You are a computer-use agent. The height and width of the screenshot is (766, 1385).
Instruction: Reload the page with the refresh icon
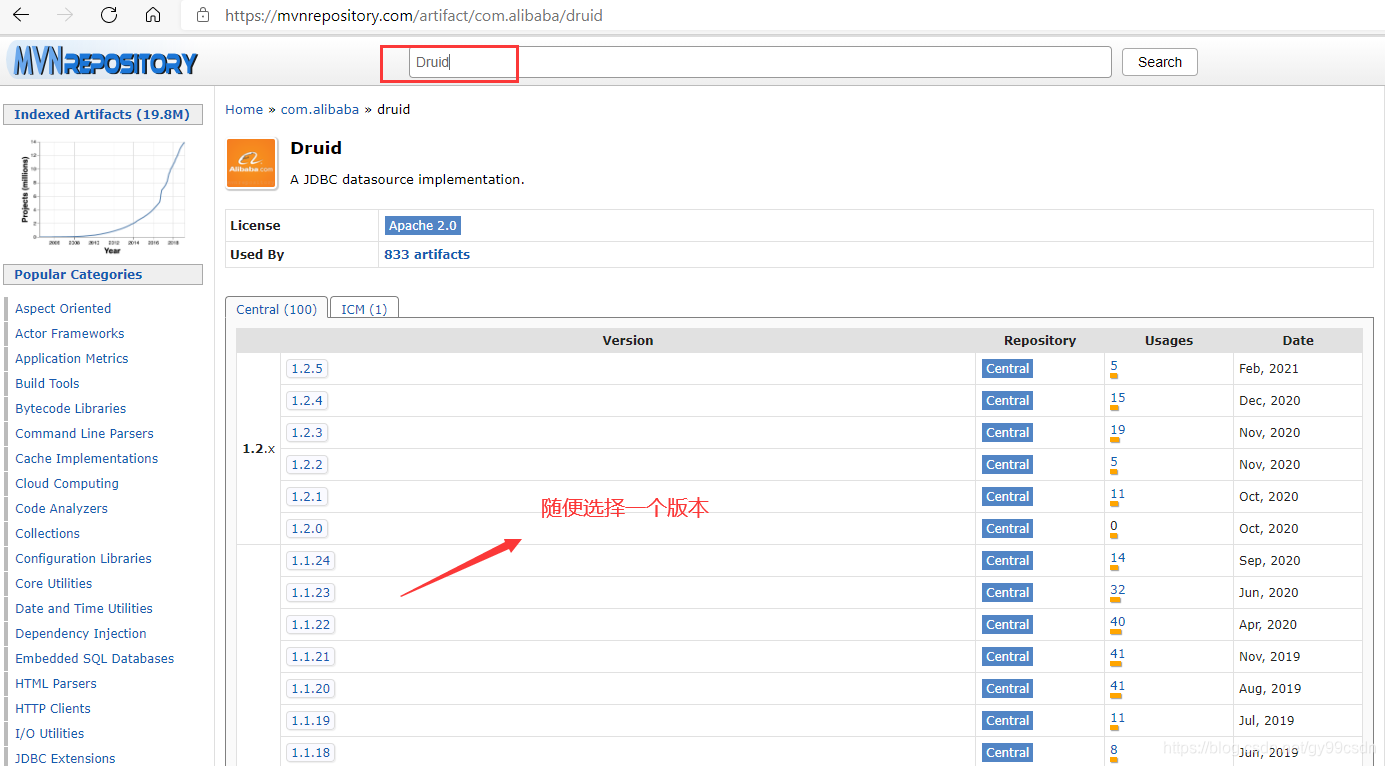pos(109,15)
